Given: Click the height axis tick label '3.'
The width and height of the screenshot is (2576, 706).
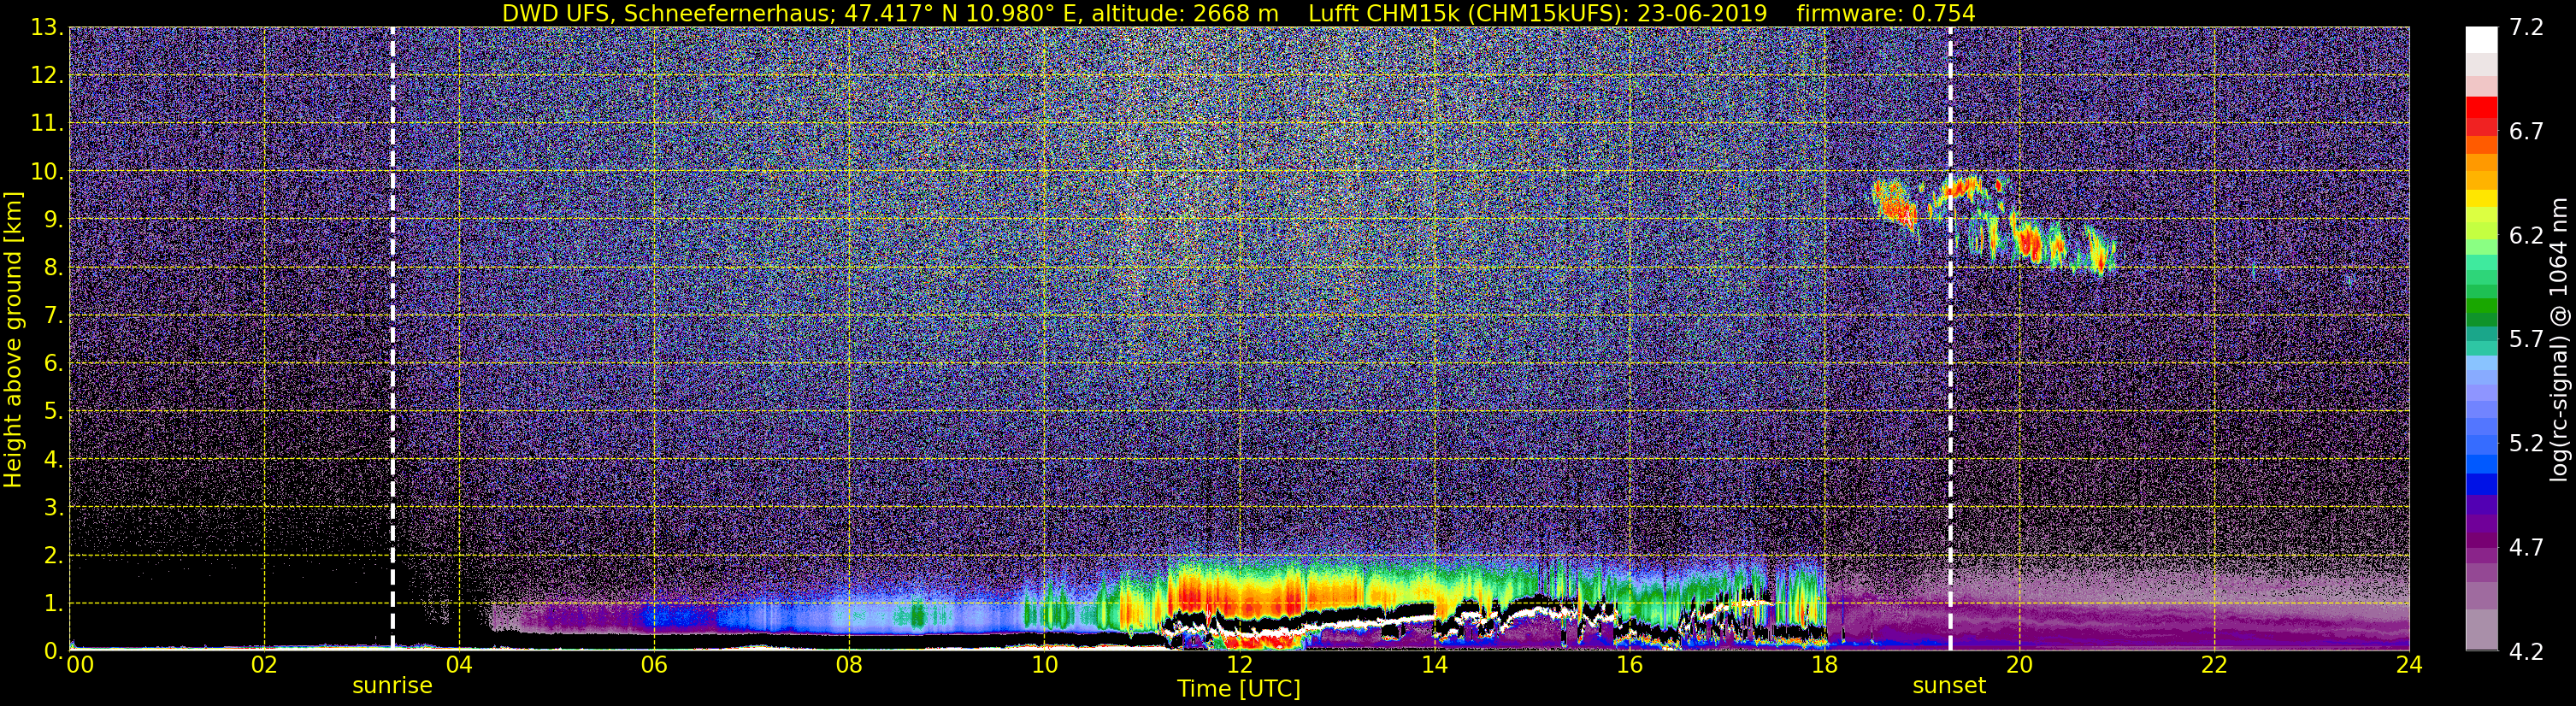Looking at the screenshot, I should pyautogui.click(x=53, y=508).
